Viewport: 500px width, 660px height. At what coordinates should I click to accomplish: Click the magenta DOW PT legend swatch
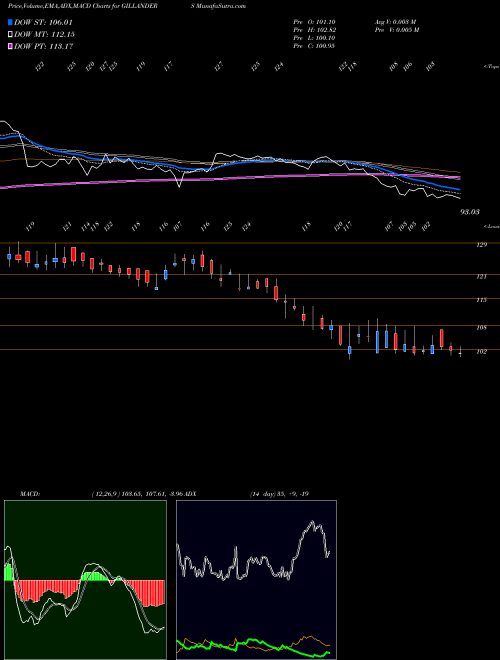(x=10, y=46)
